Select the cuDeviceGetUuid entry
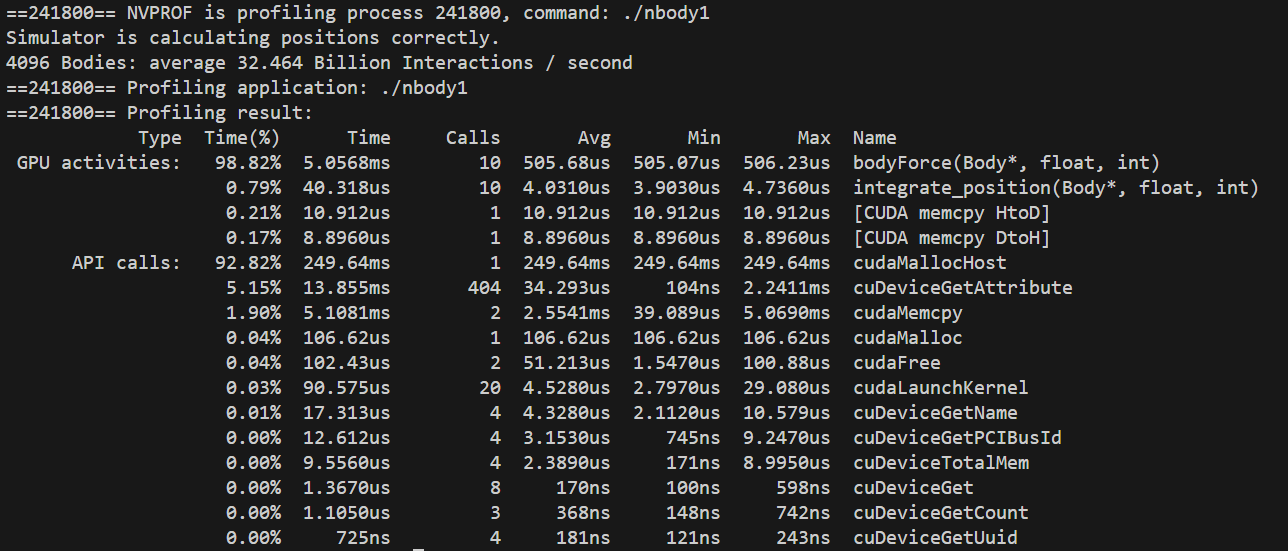 pos(935,538)
